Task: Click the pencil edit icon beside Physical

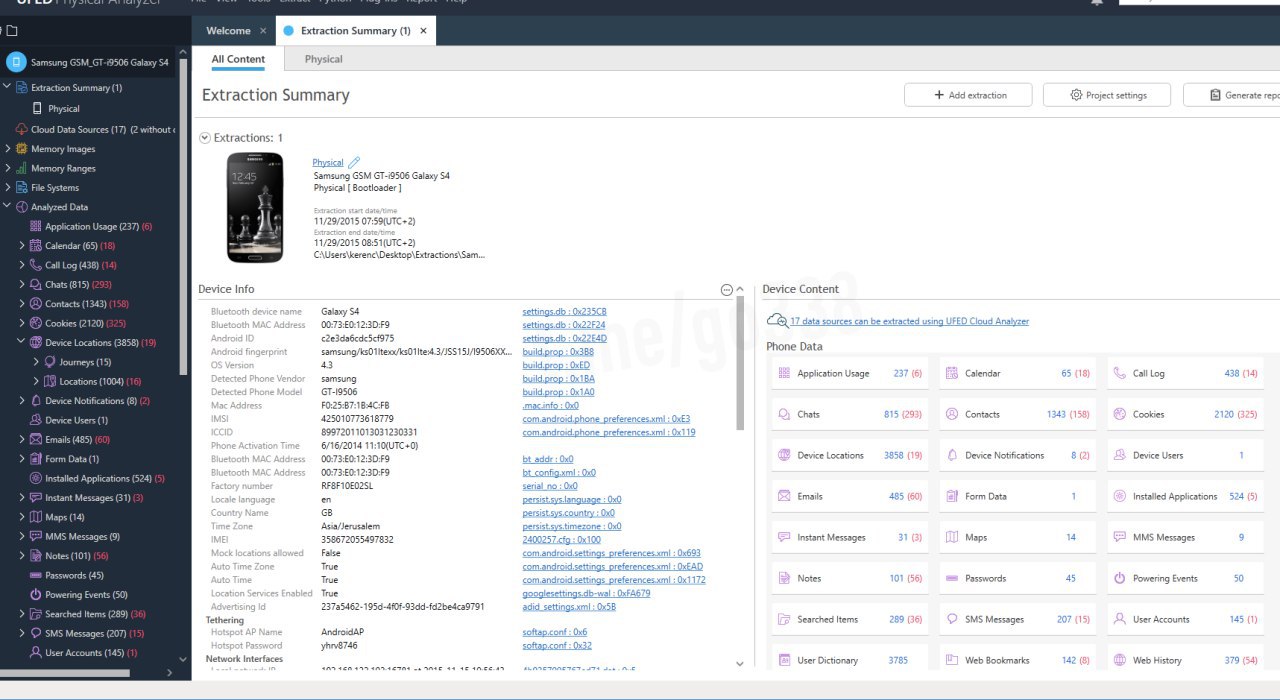Action: [353, 162]
